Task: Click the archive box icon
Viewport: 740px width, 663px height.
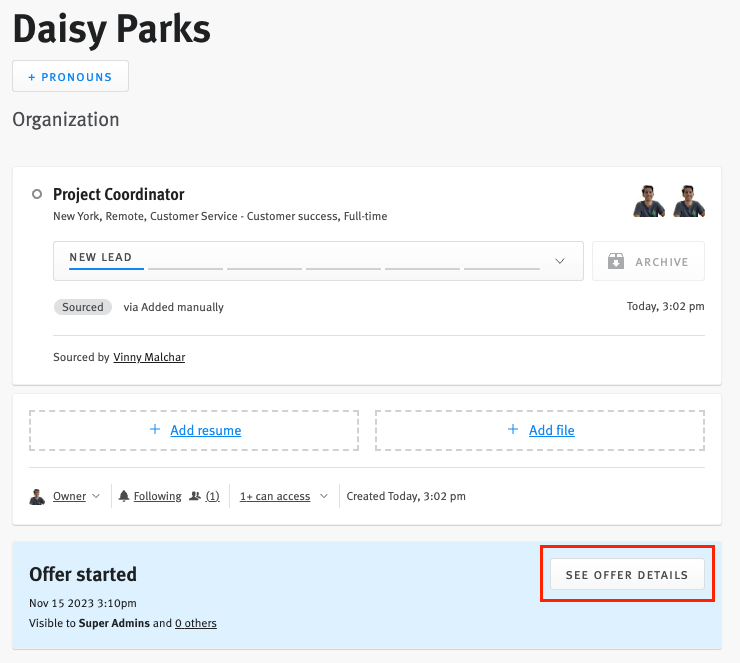Action: click(x=616, y=262)
